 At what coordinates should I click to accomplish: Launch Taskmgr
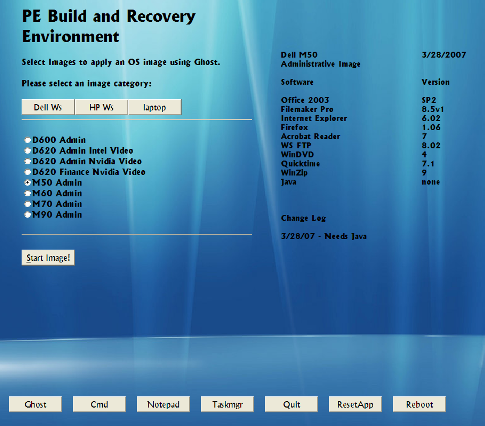pyautogui.click(x=227, y=404)
